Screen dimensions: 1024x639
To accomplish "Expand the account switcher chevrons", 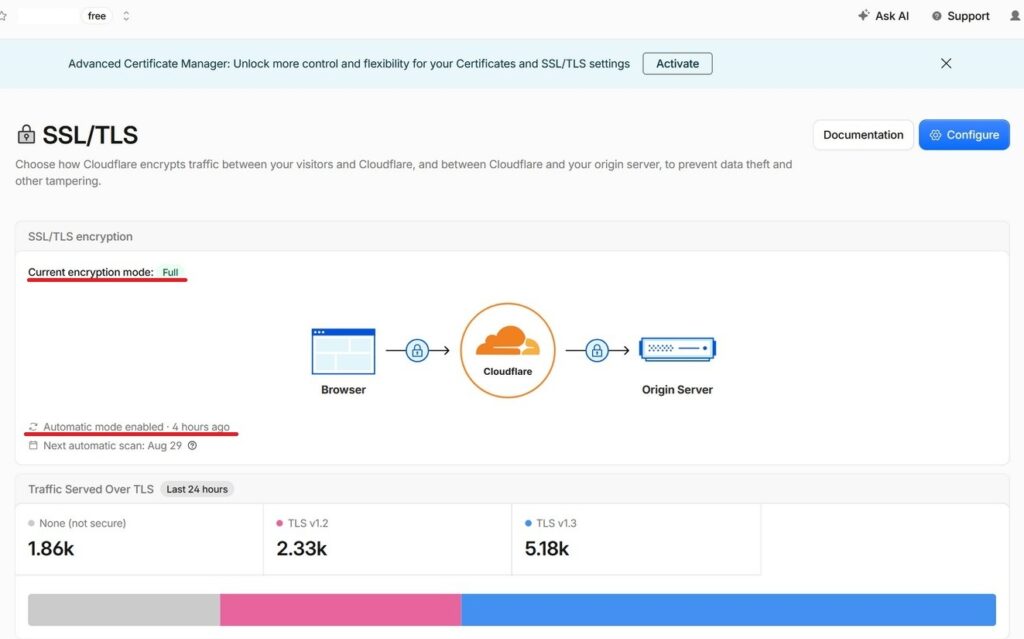I will pyautogui.click(x=126, y=16).
